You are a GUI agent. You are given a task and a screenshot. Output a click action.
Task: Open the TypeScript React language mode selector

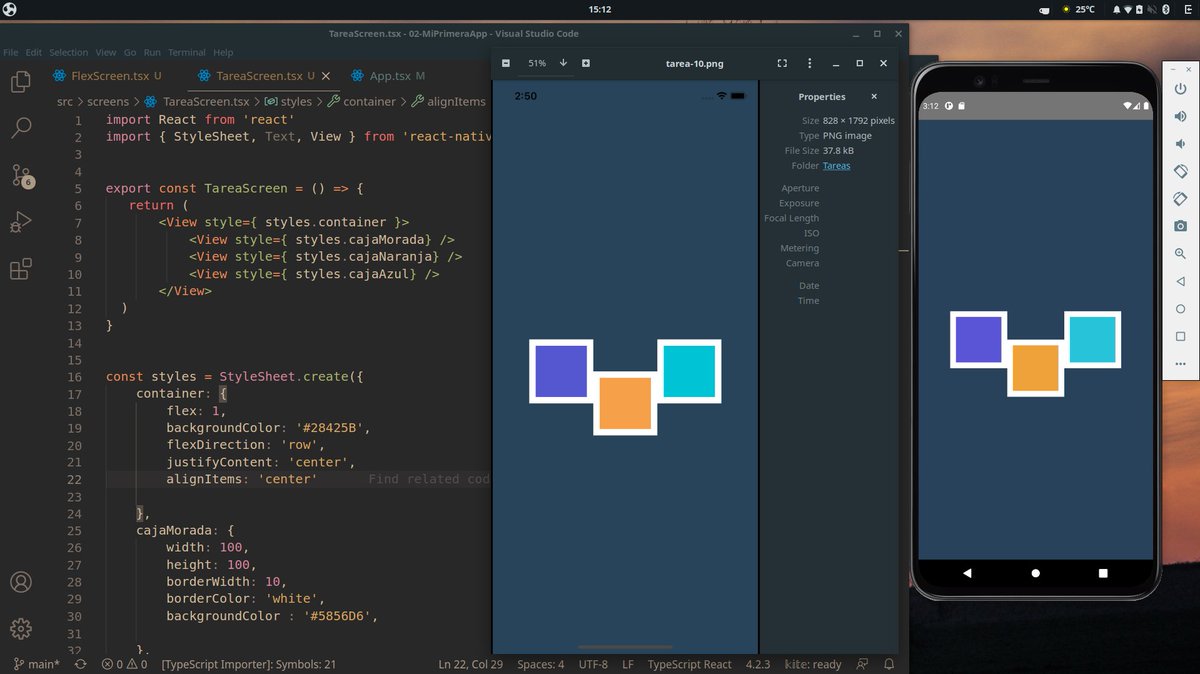coord(690,664)
